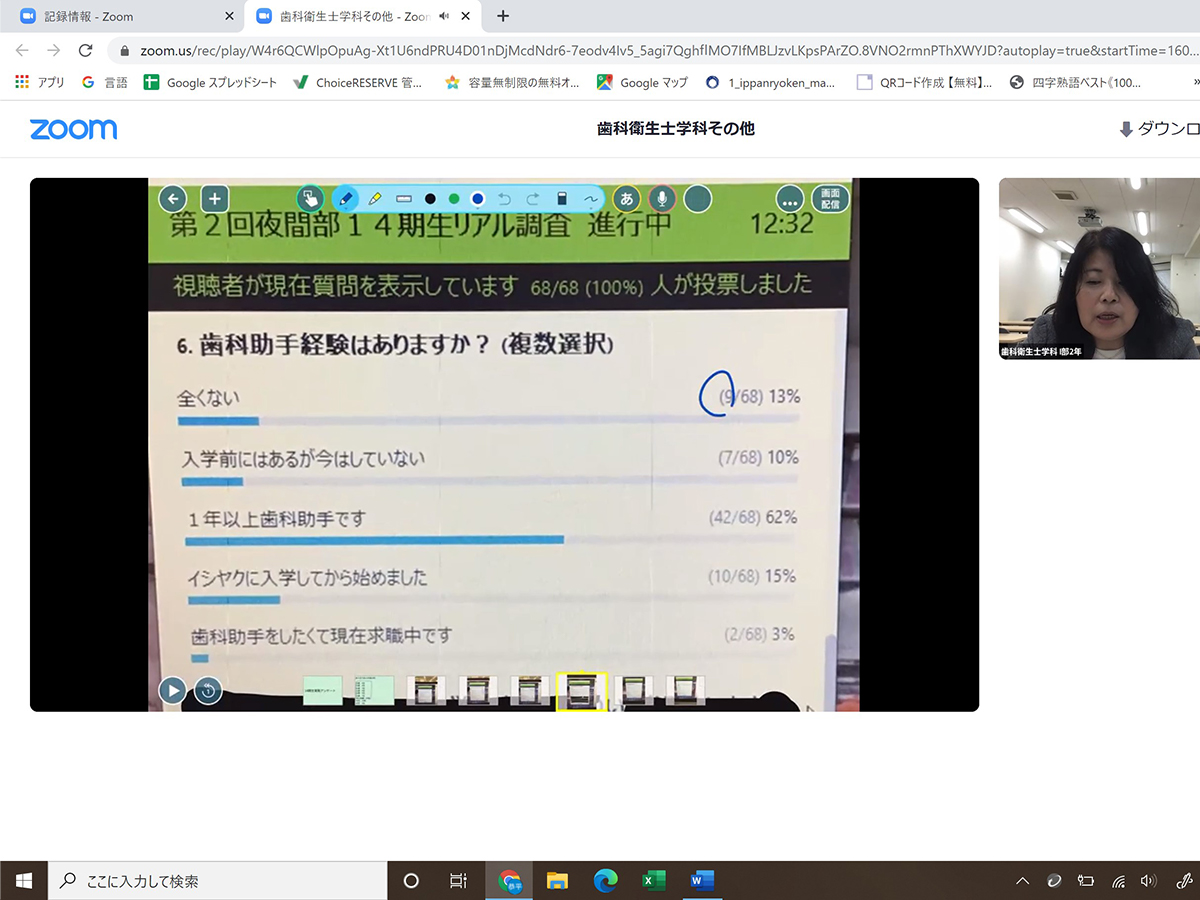The width and height of the screenshot is (1200, 900).
Task: Pick the black pen color
Action: coord(430,198)
